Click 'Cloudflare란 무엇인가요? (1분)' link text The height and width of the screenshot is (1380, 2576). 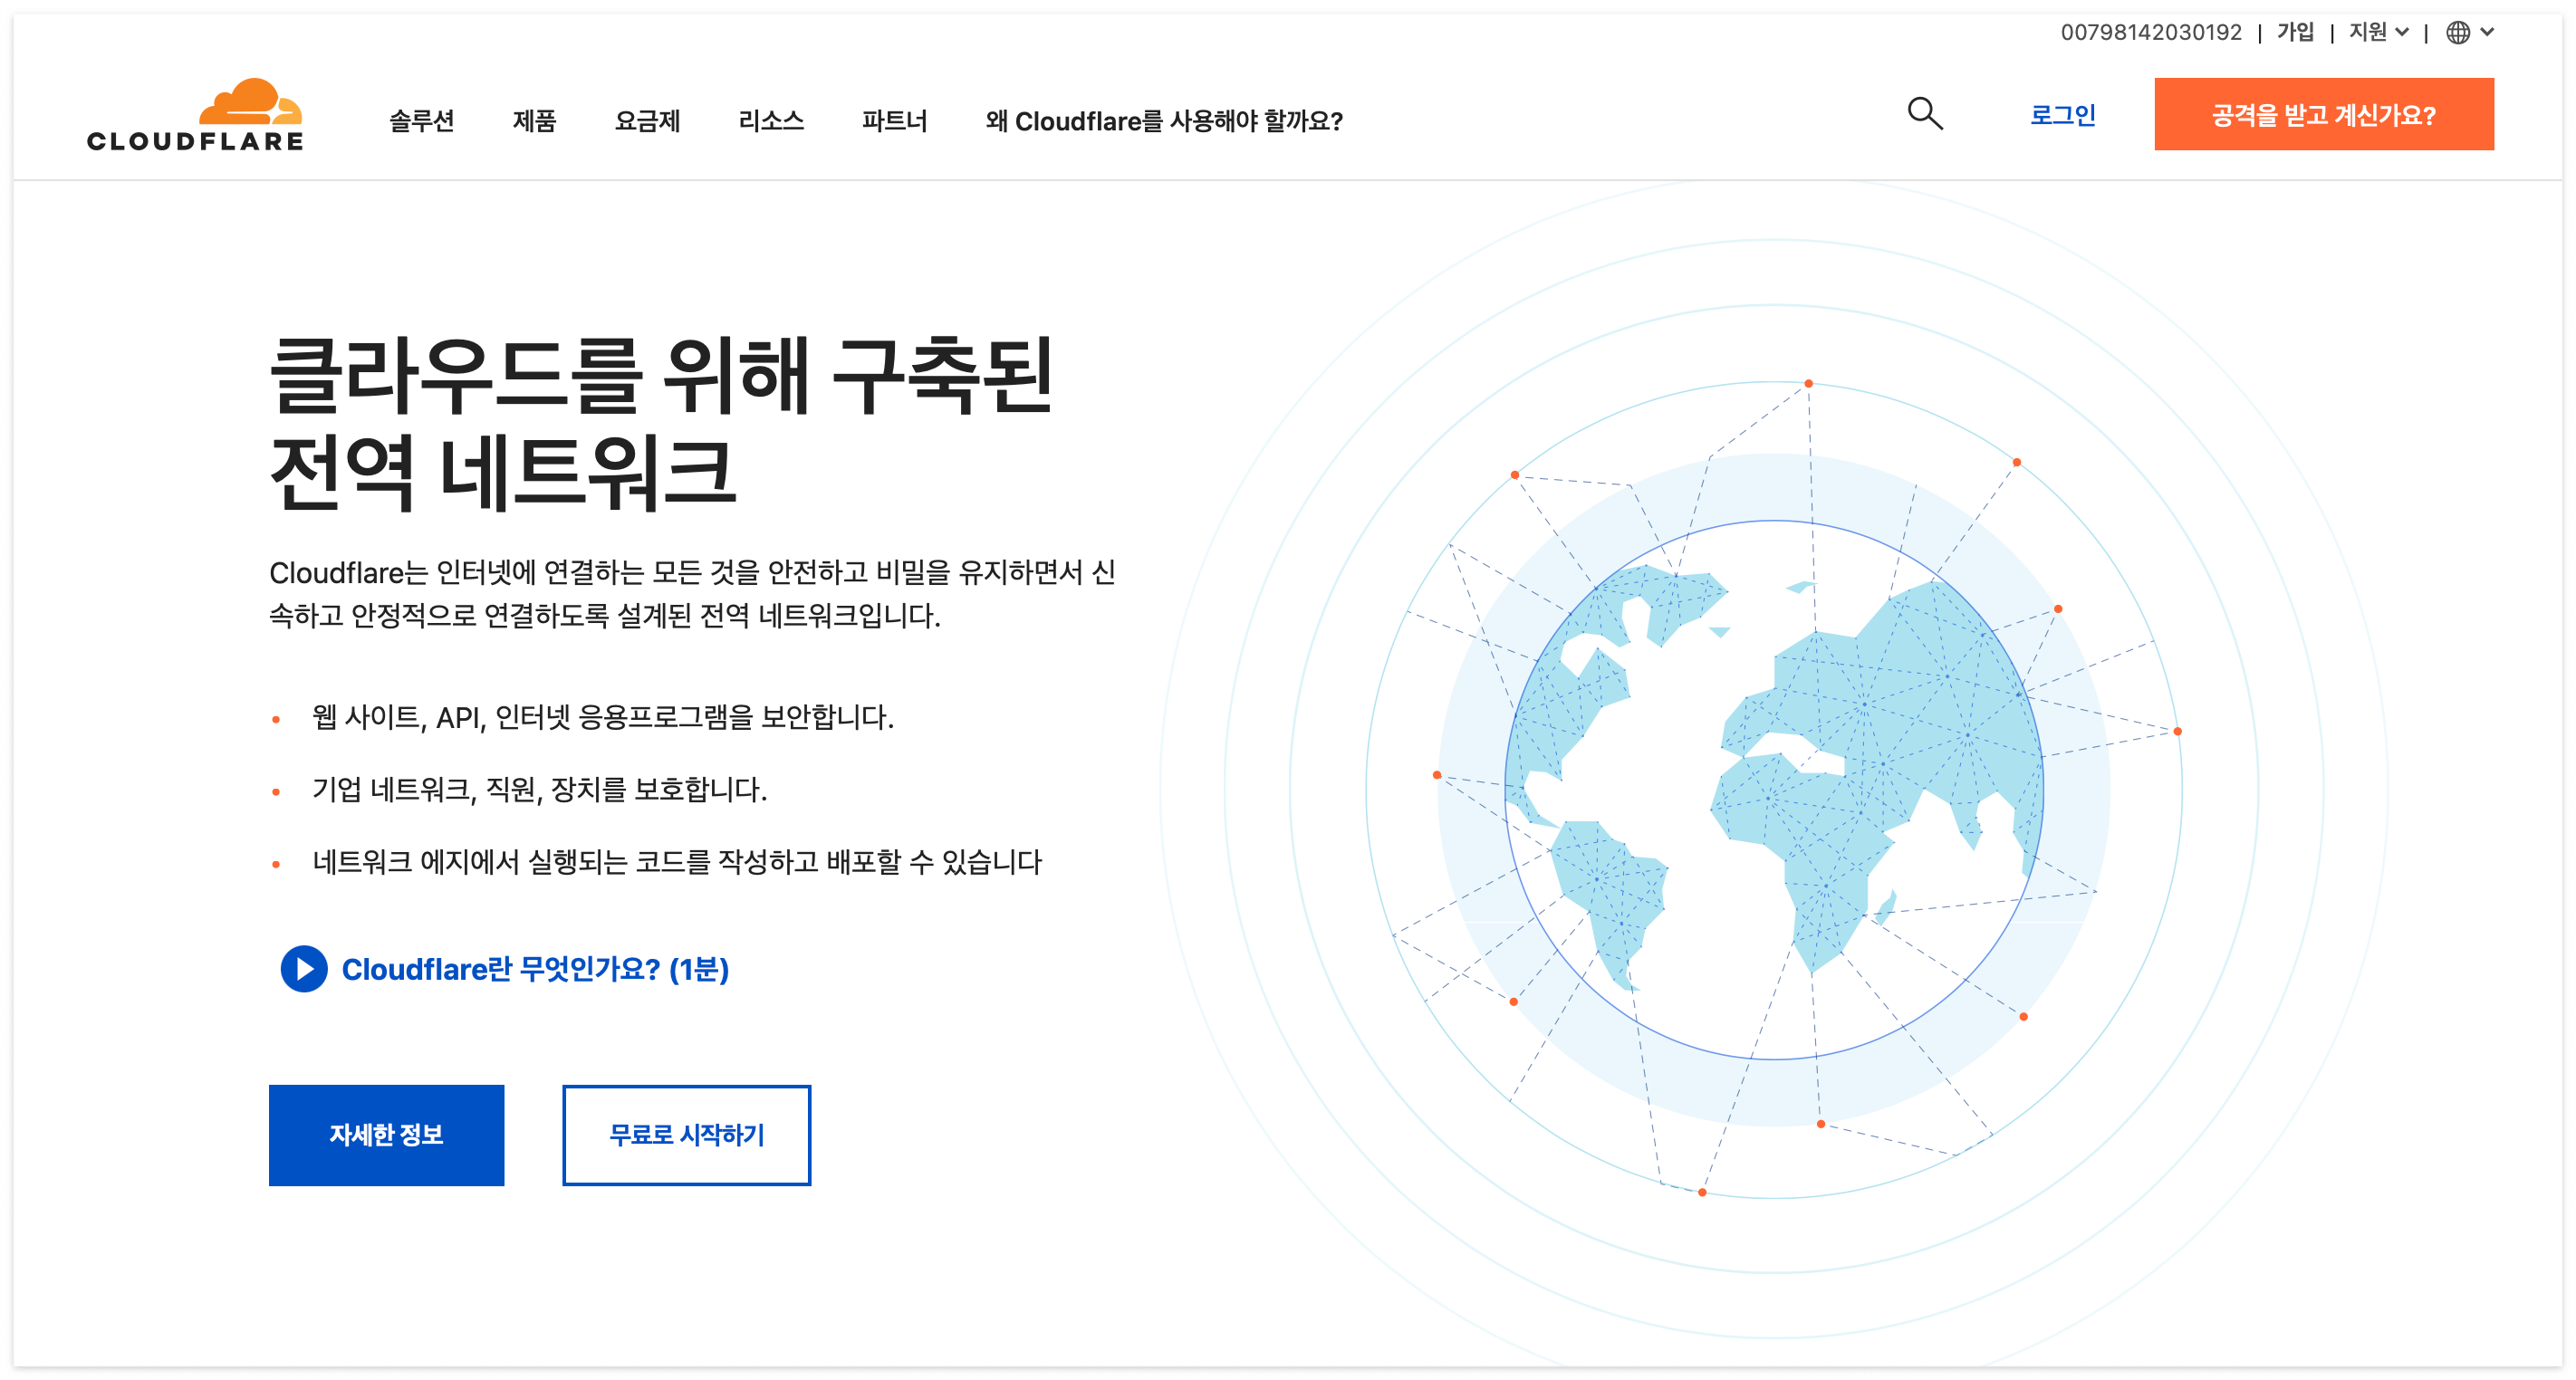(535, 968)
